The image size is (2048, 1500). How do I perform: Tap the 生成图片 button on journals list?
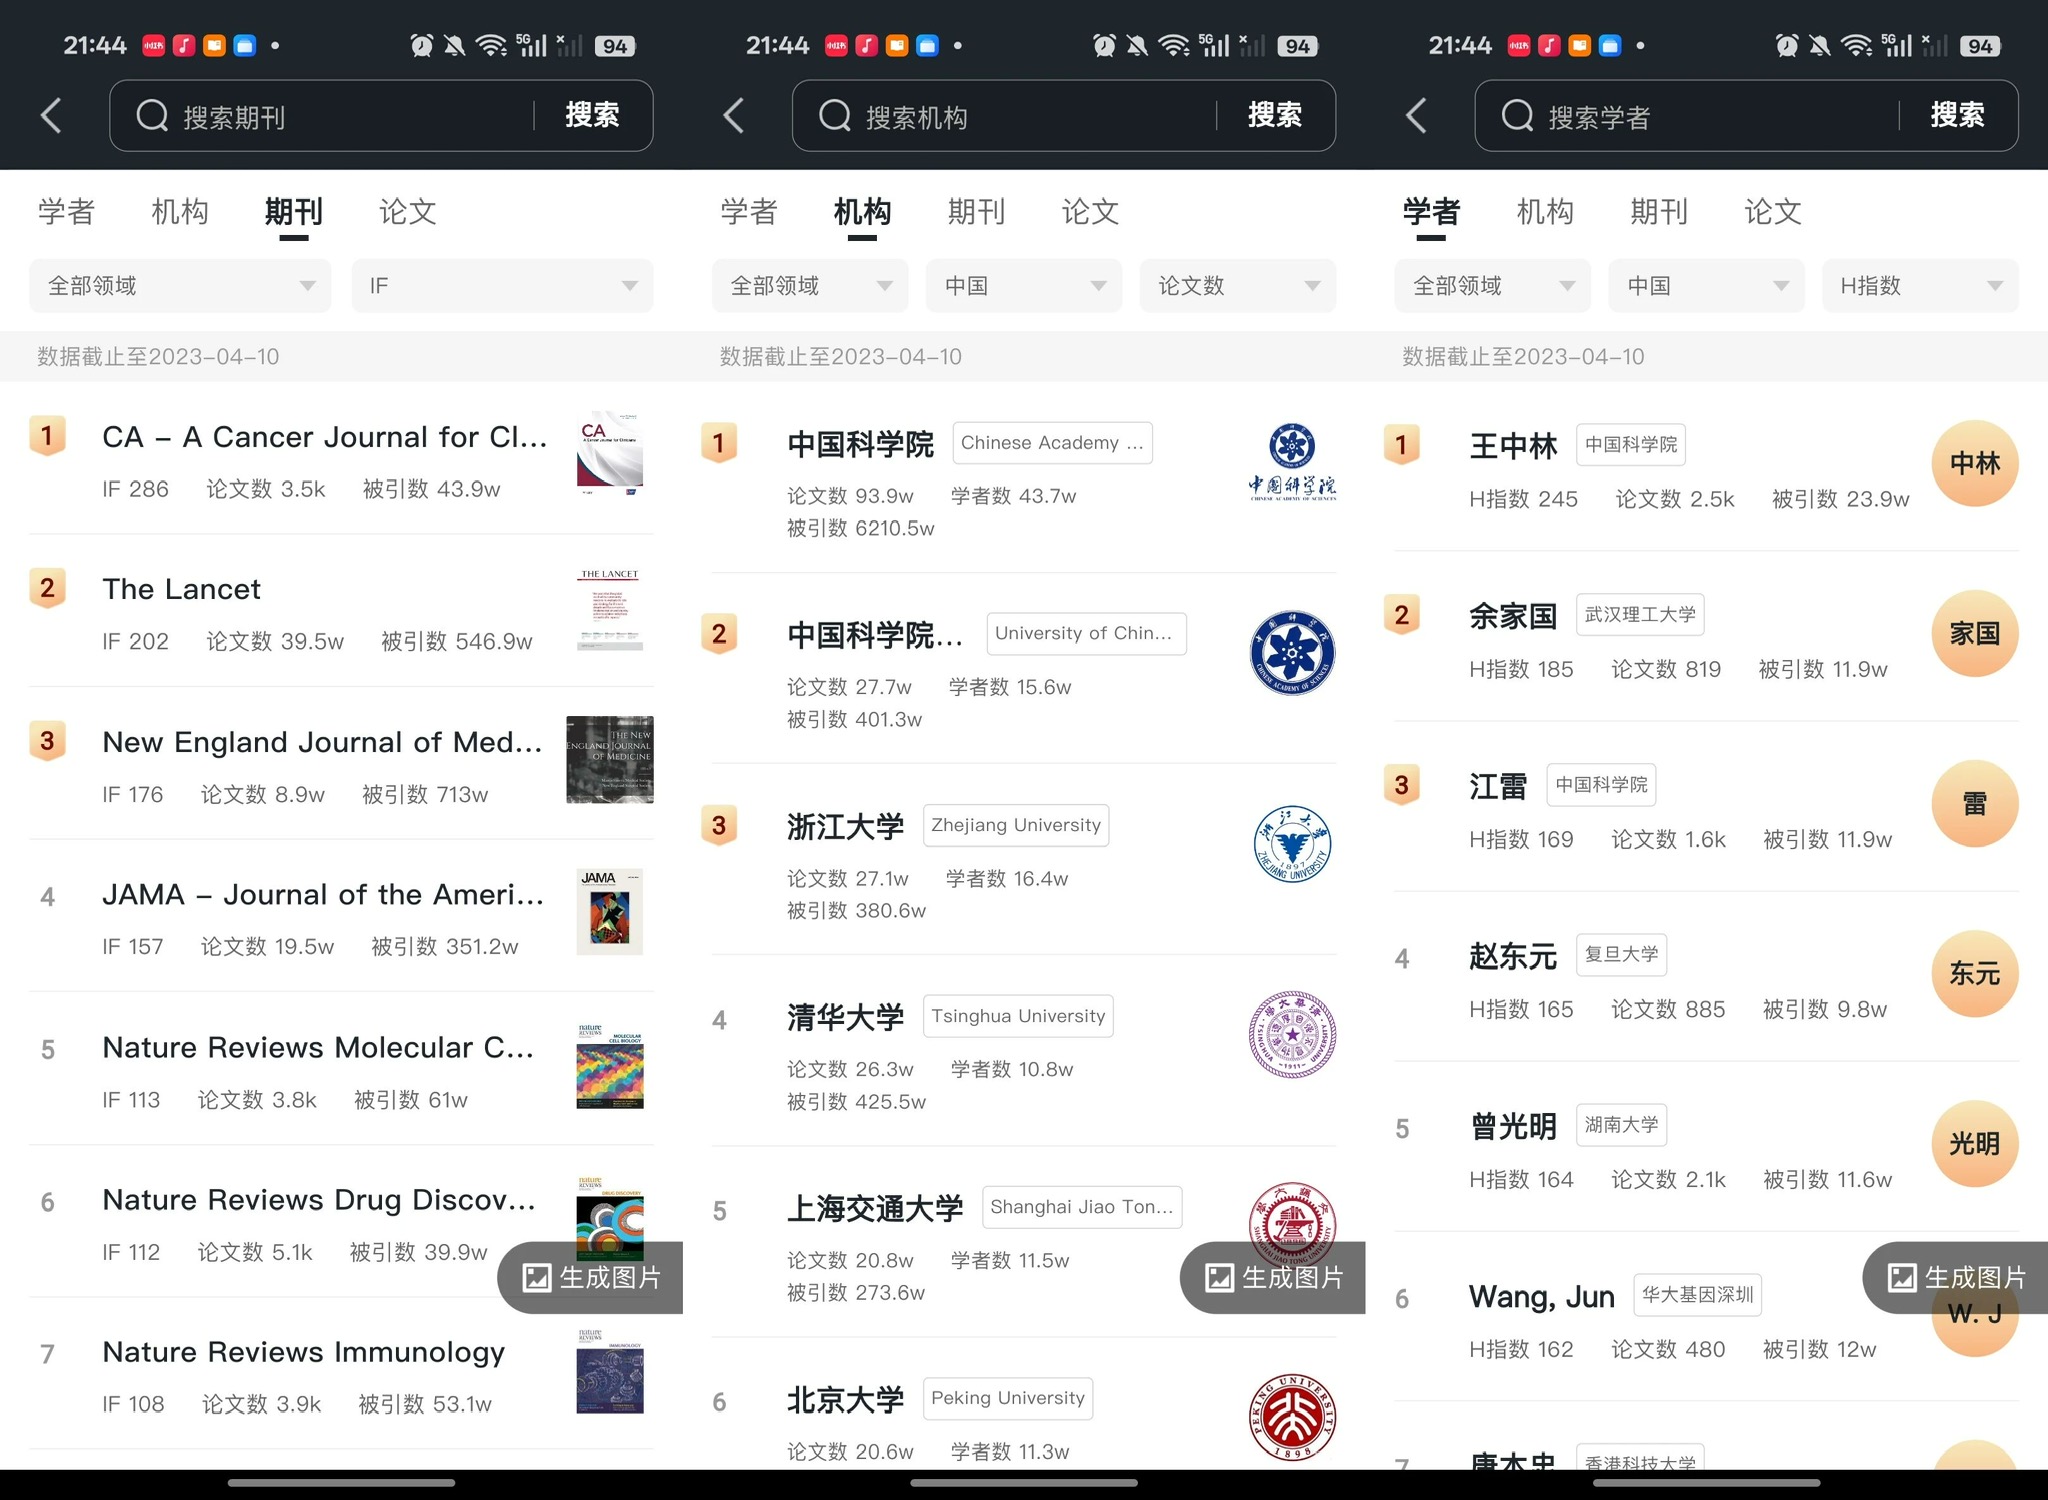592,1277
